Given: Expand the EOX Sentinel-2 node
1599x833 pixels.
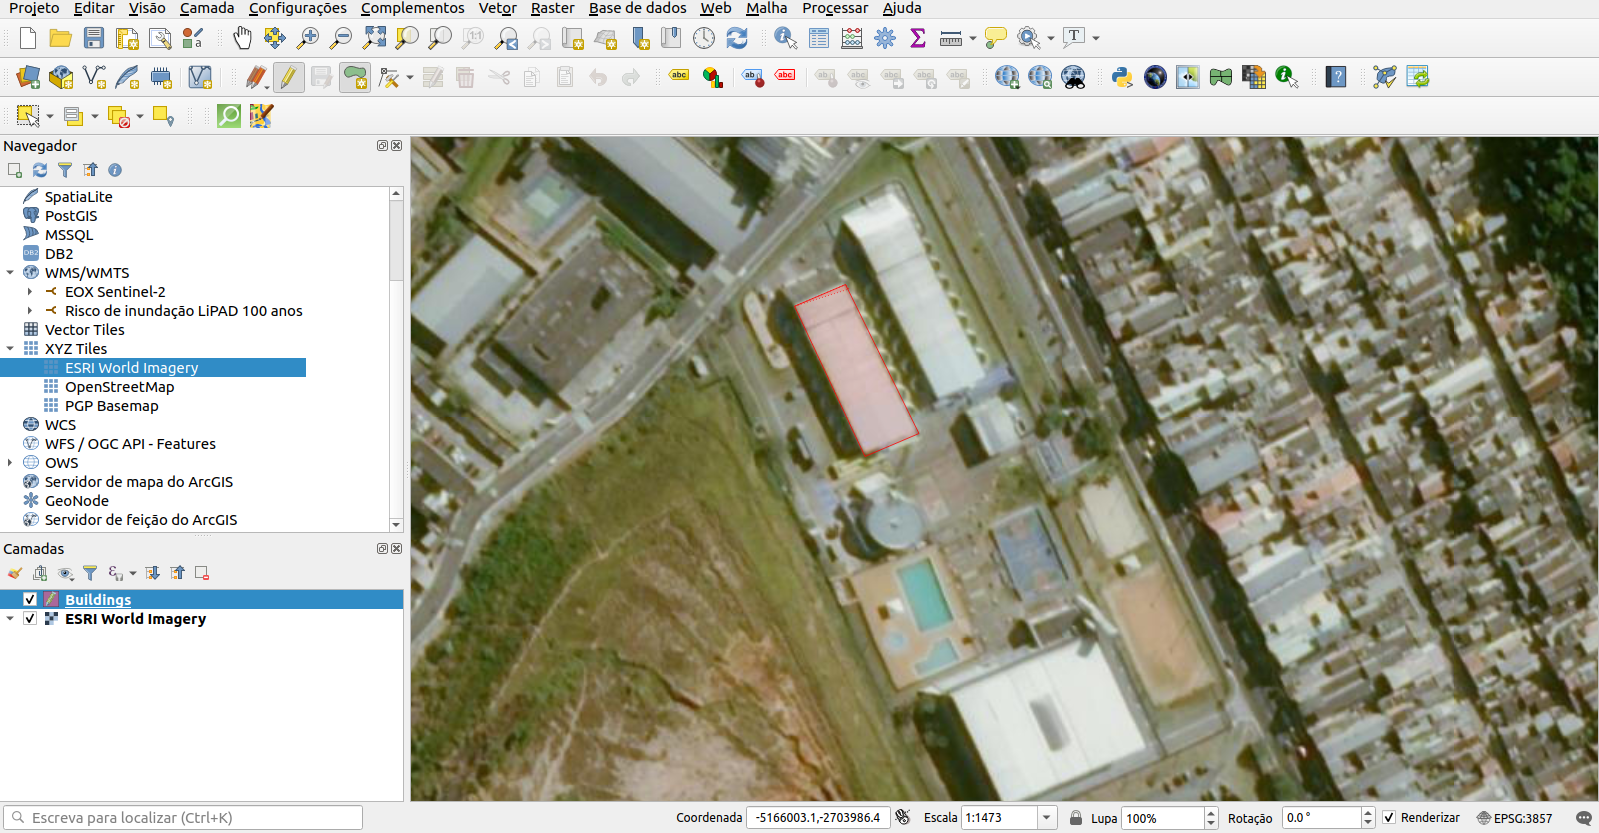Looking at the screenshot, I should [30, 292].
